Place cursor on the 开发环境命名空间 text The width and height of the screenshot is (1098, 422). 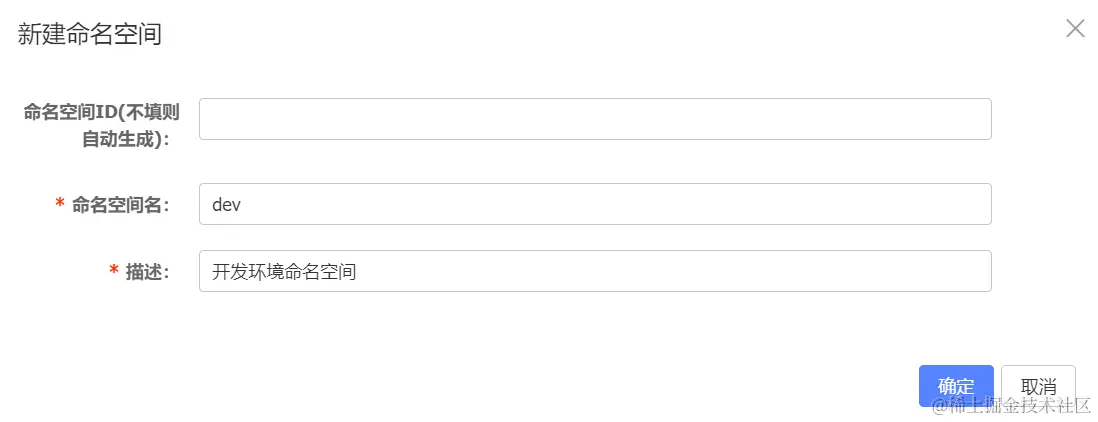(284, 271)
